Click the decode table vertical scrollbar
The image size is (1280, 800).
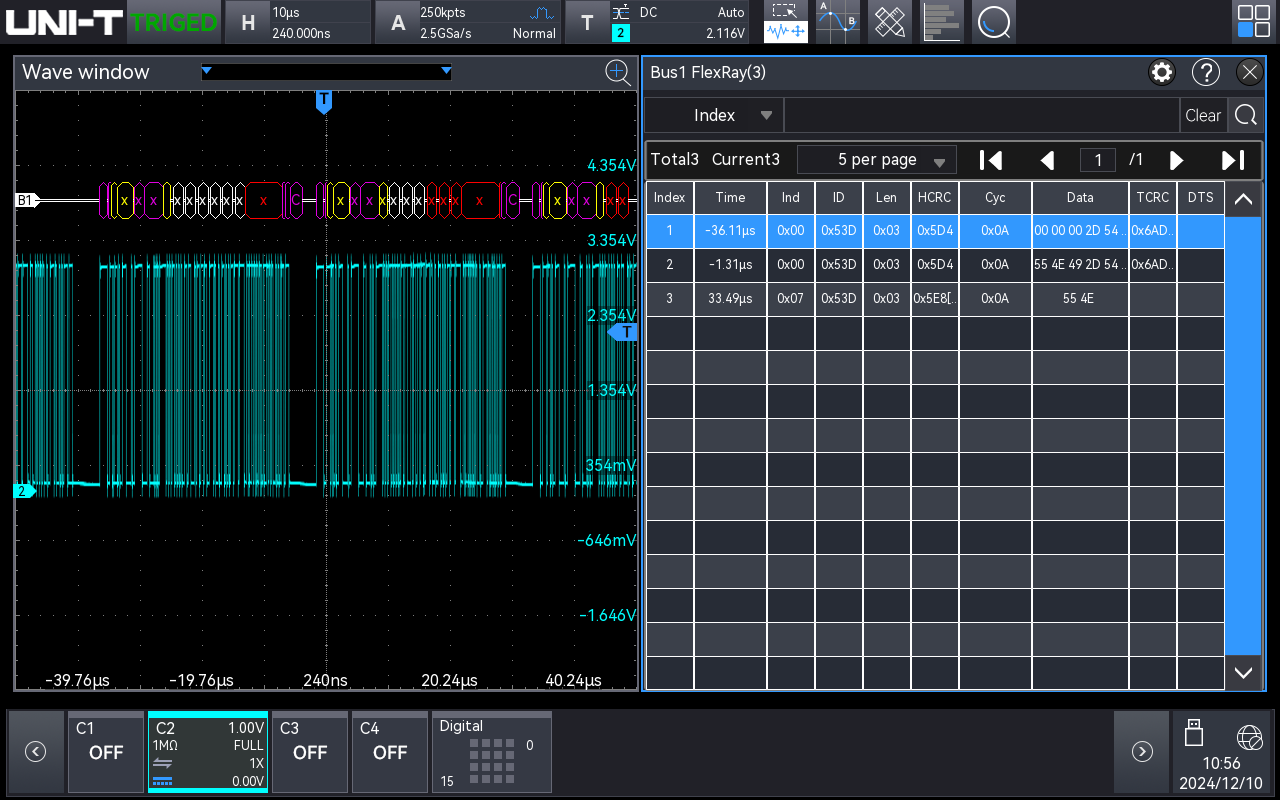coord(1243,435)
